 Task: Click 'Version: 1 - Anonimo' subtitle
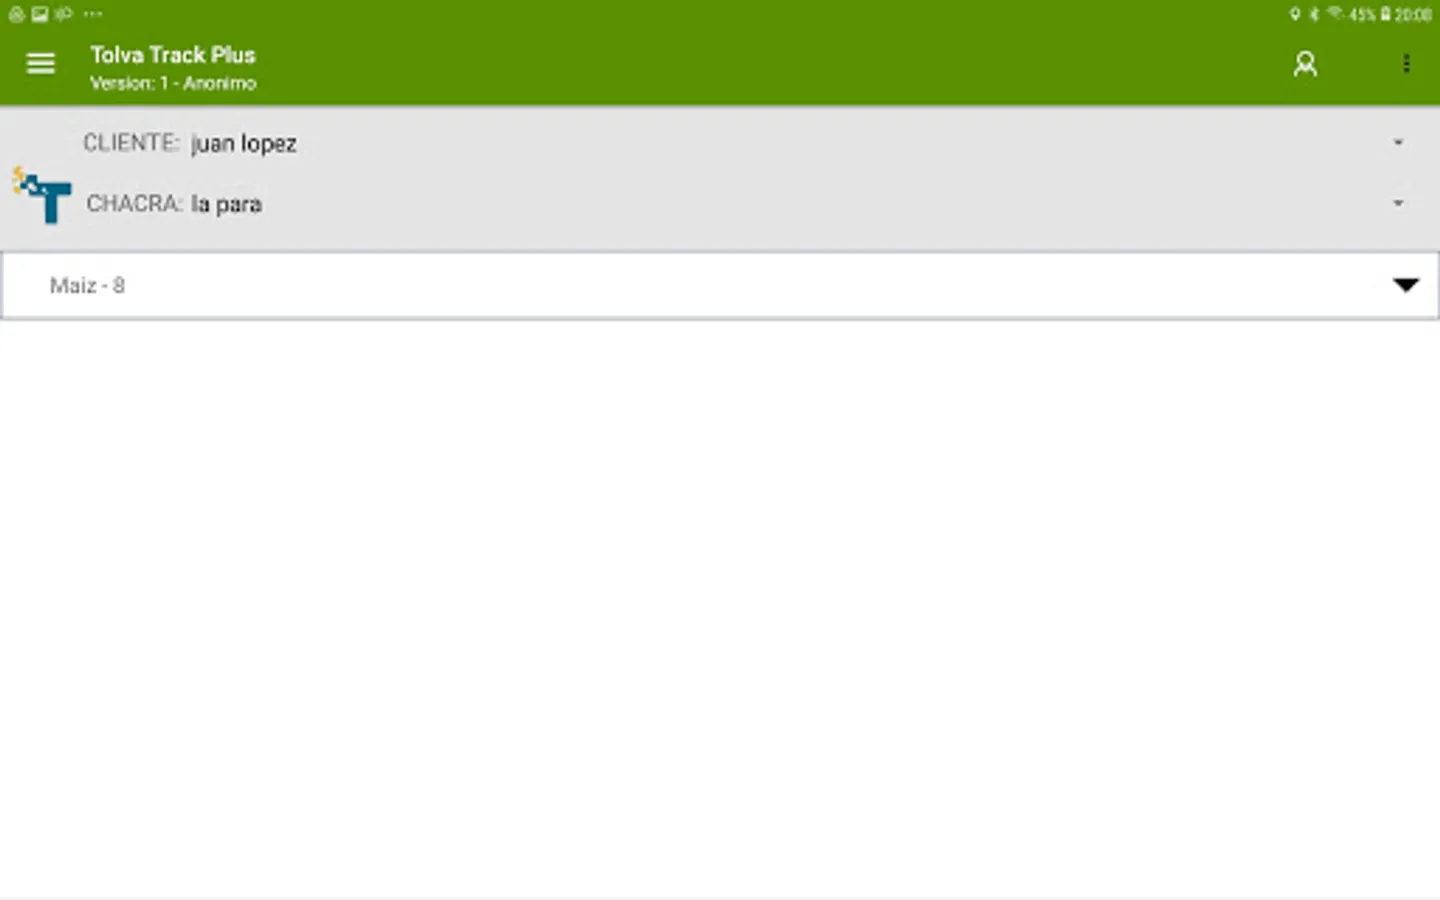pos(173,83)
